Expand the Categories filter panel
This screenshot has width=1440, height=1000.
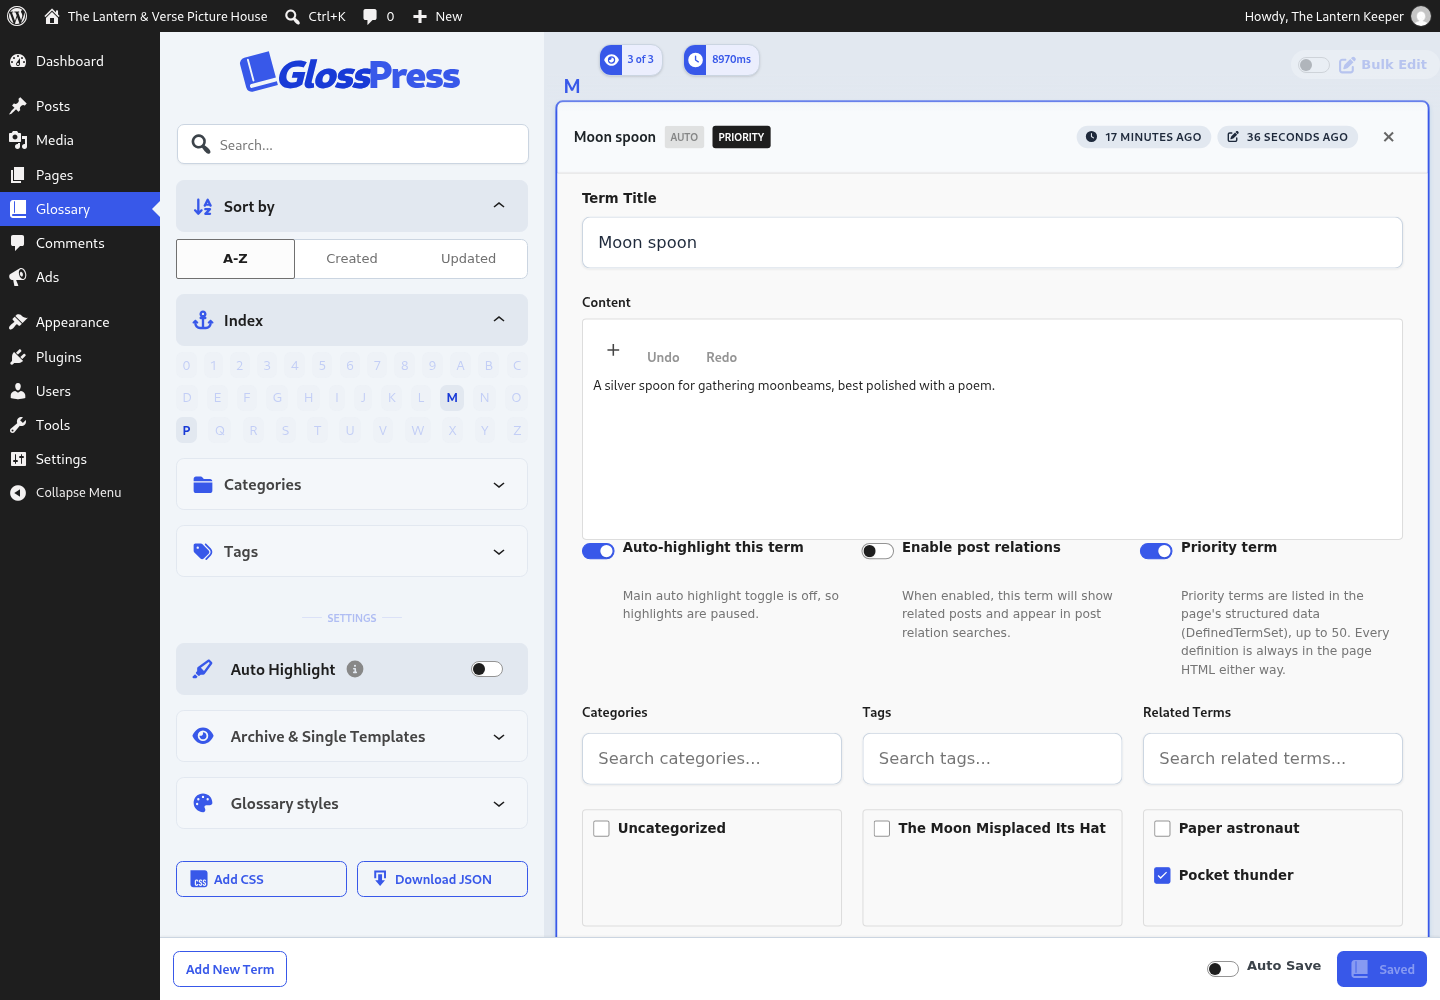coord(352,484)
